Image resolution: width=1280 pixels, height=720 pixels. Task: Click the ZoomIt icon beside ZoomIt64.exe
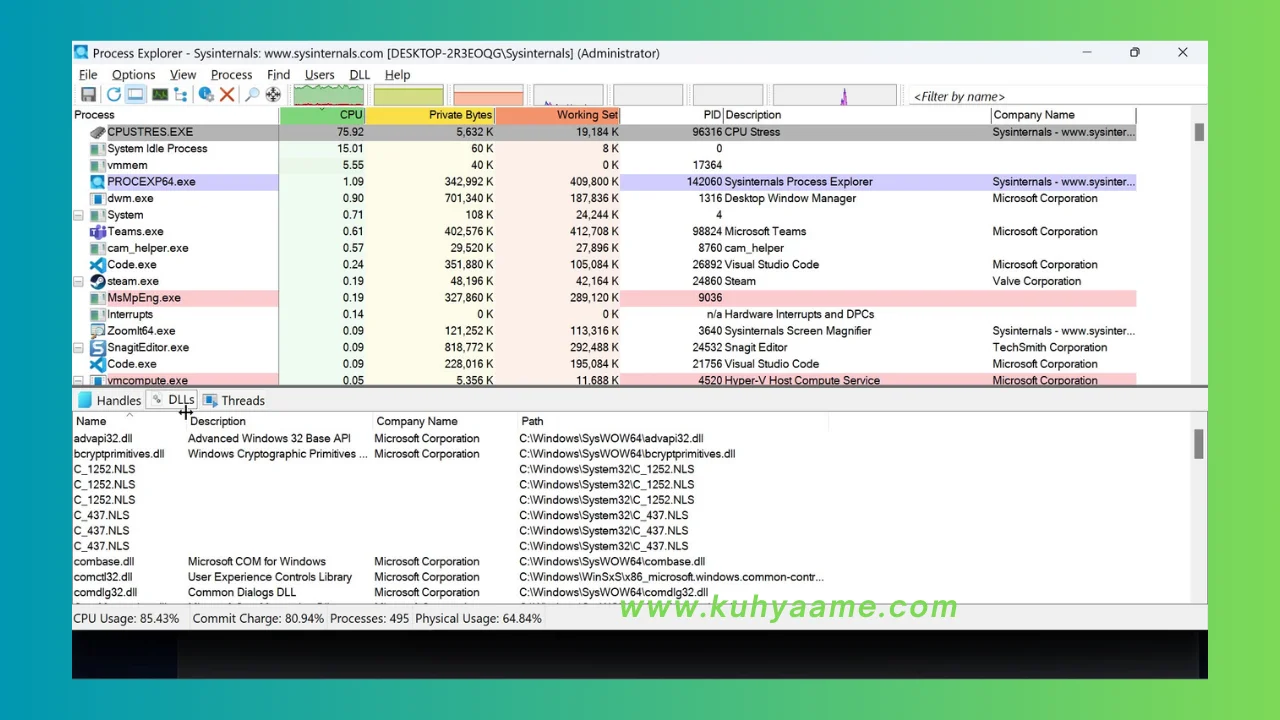(x=97, y=331)
